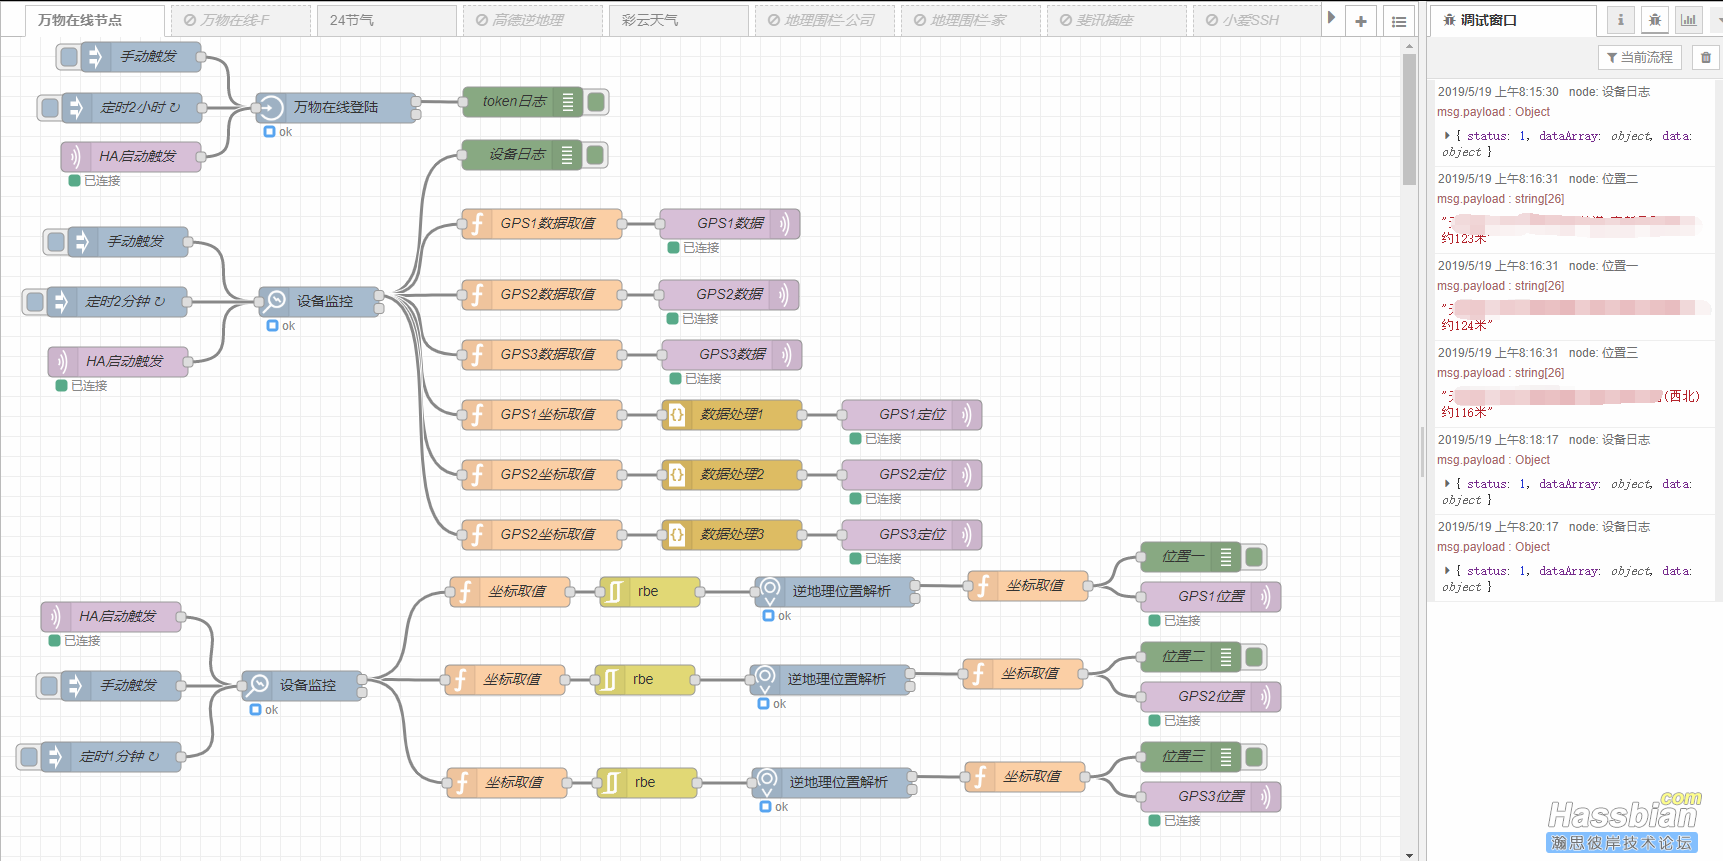Show more flow tabs with right arrow
Viewport: 1723px width, 861px height.
tap(1331, 18)
